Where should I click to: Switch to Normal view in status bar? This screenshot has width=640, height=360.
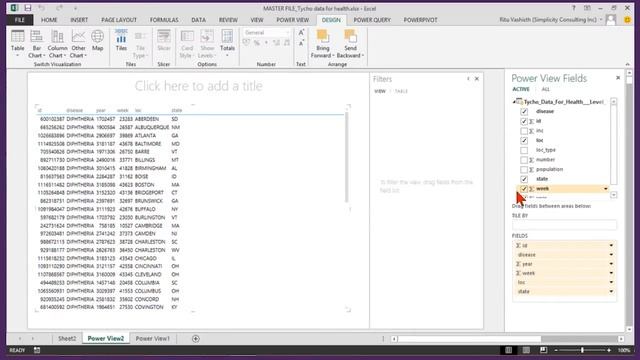(509, 350)
